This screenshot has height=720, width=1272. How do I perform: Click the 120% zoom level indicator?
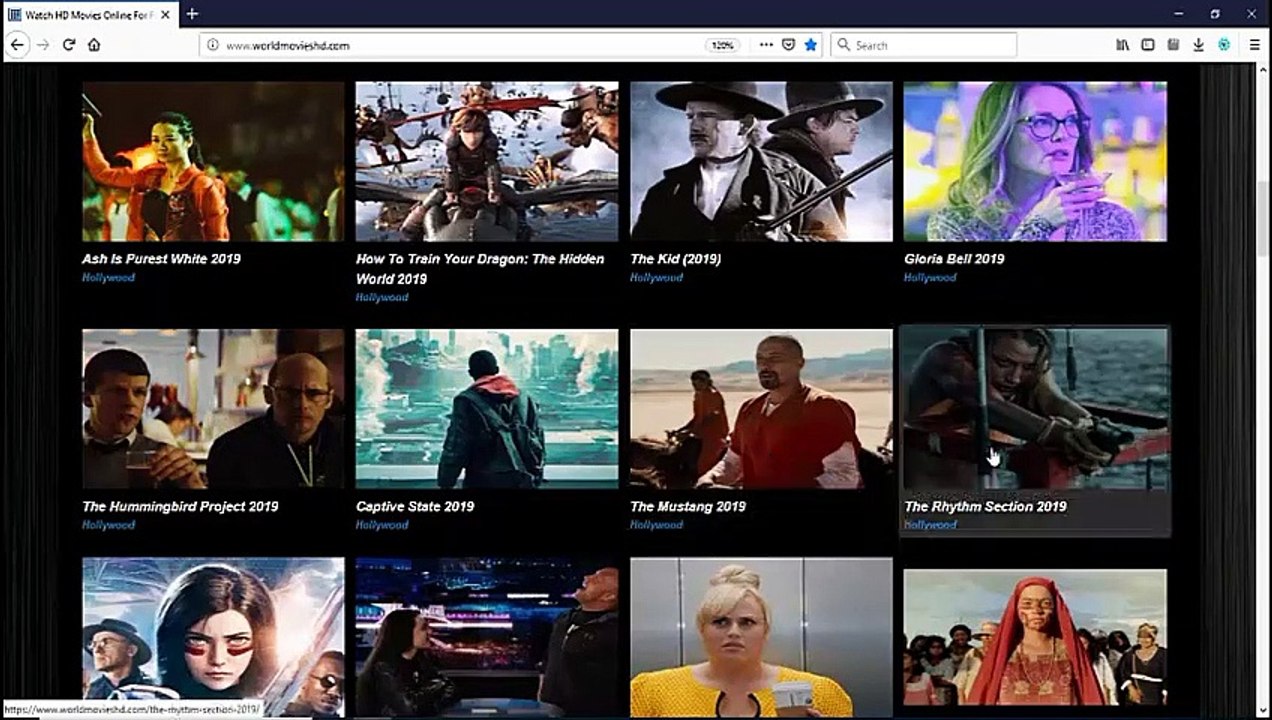(721, 45)
